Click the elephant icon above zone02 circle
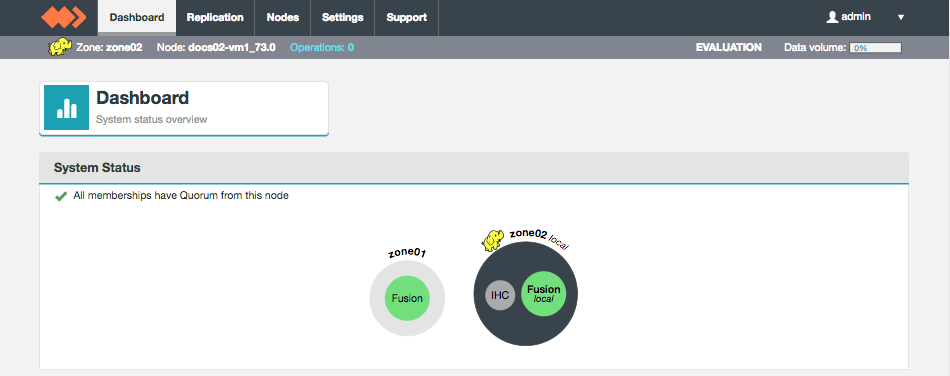 click(493, 240)
